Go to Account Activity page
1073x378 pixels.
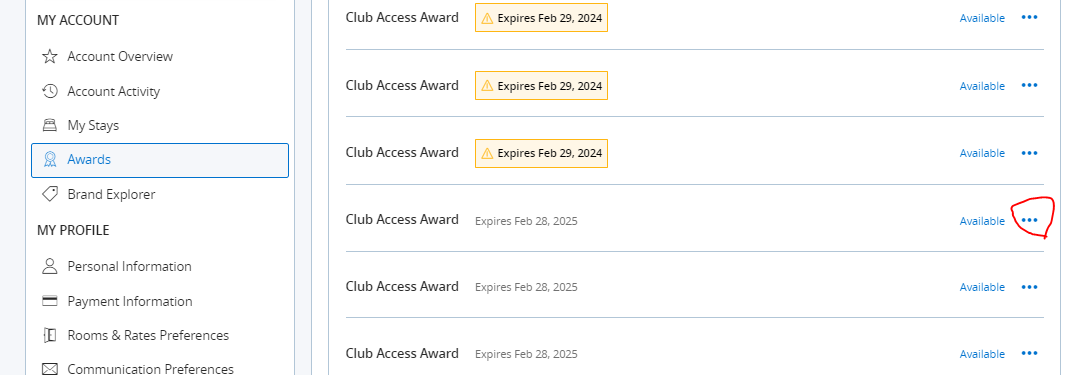pos(114,91)
